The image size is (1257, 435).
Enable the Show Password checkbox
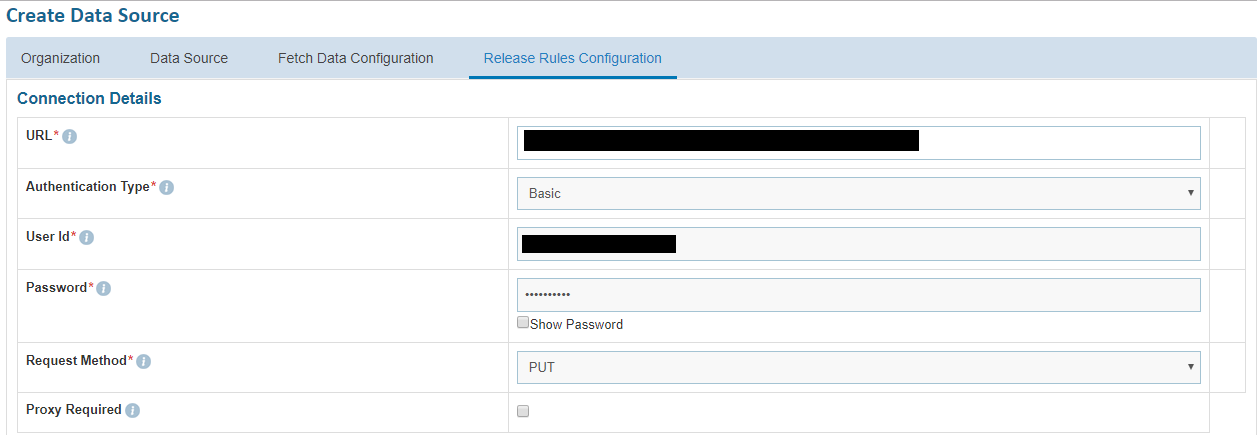click(523, 323)
